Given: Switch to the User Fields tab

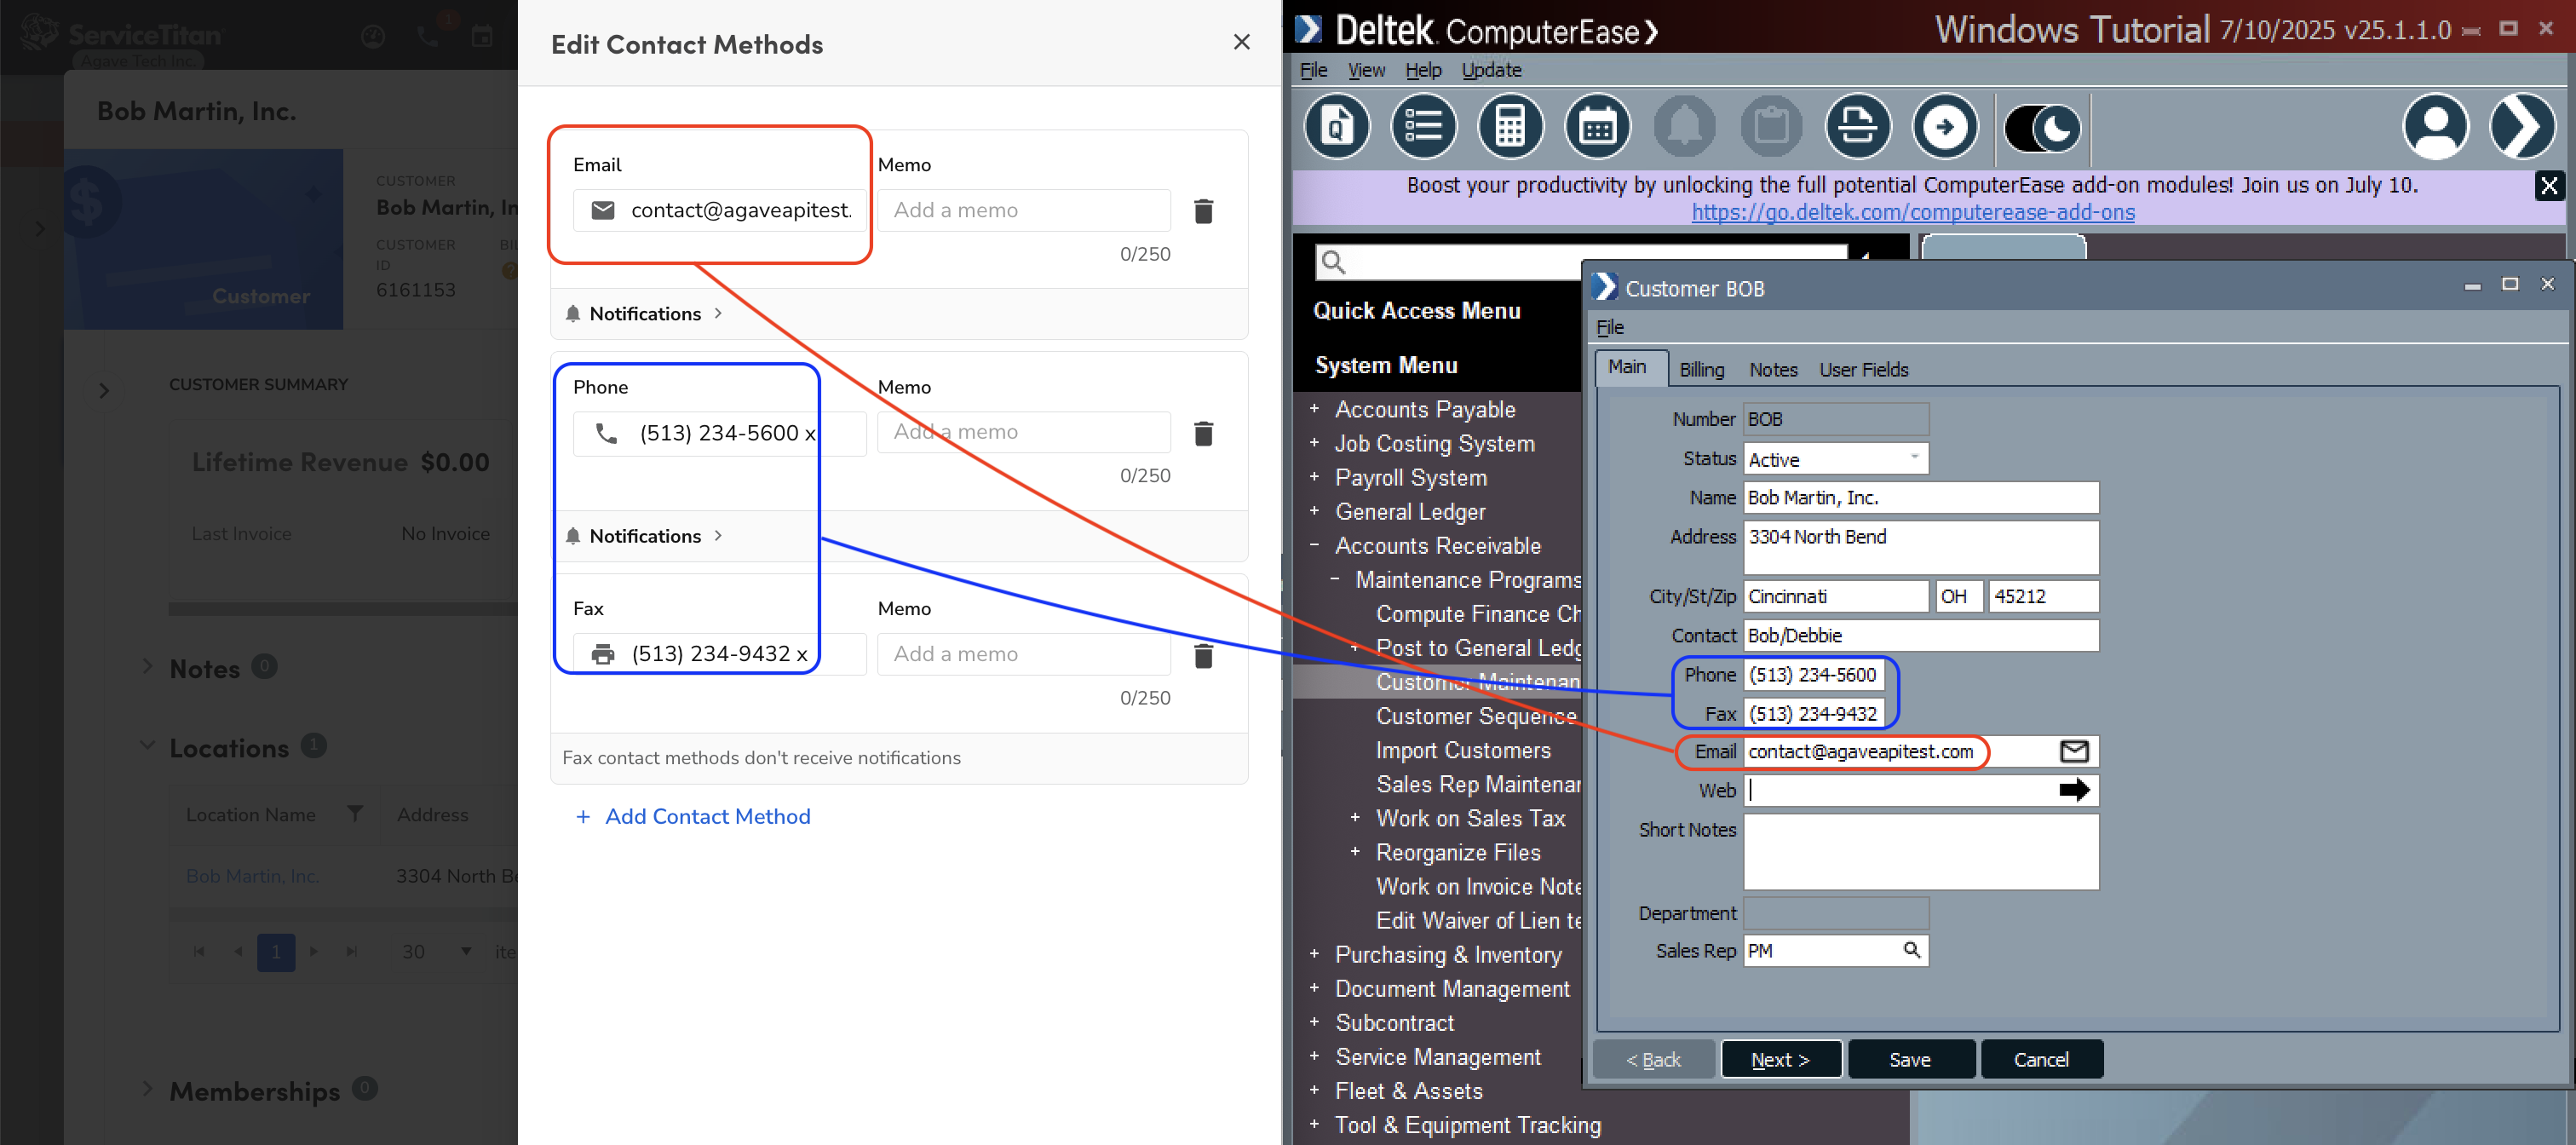Looking at the screenshot, I should click(x=1863, y=370).
